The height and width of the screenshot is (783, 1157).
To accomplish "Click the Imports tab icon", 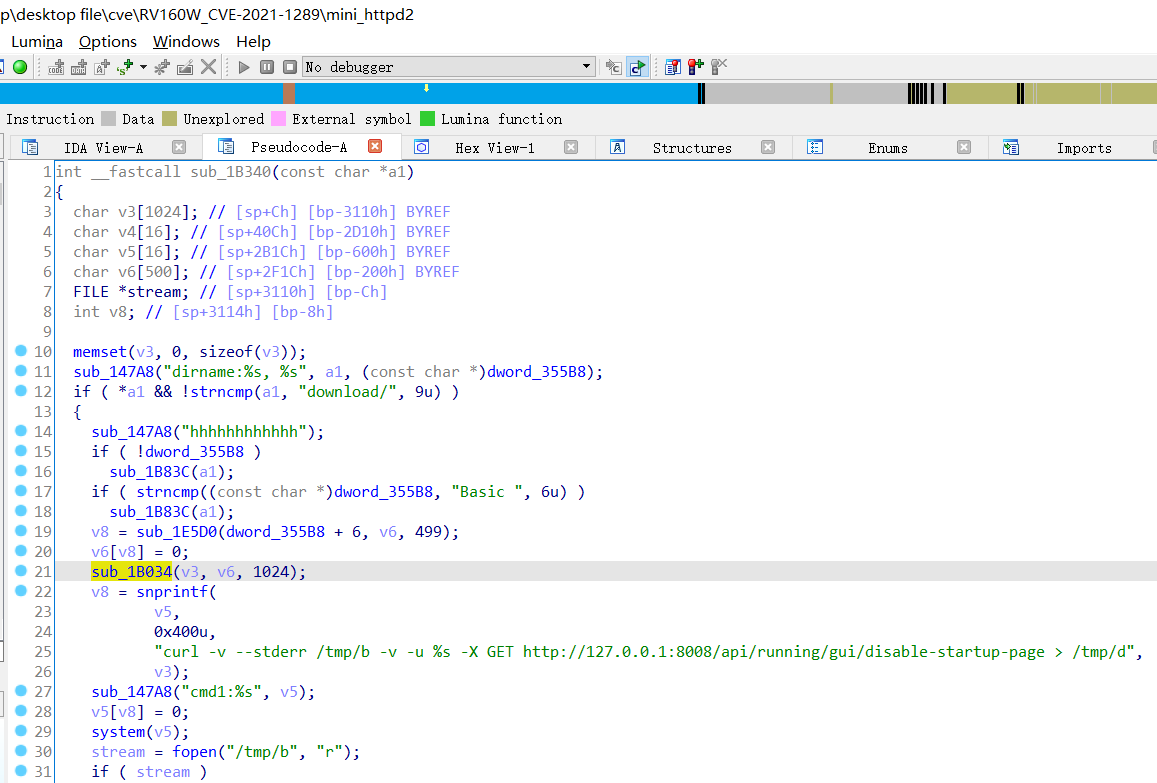I will (x=1011, y=147).
